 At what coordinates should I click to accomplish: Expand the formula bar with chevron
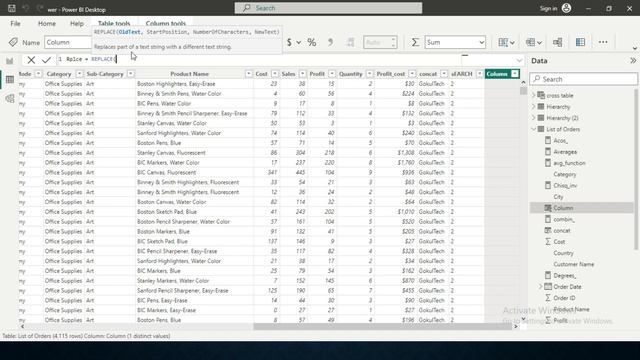coord(519,60)
